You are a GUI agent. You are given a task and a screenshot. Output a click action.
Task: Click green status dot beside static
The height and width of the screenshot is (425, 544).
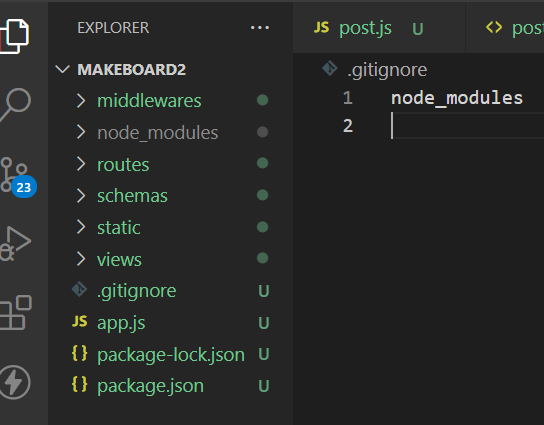pyautogui.click(x=263, y=227)
